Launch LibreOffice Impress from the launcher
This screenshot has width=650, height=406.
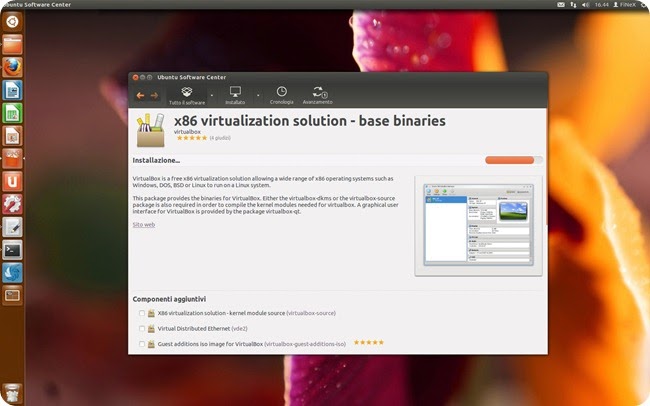pyautogui.click(x=12, y=136)
